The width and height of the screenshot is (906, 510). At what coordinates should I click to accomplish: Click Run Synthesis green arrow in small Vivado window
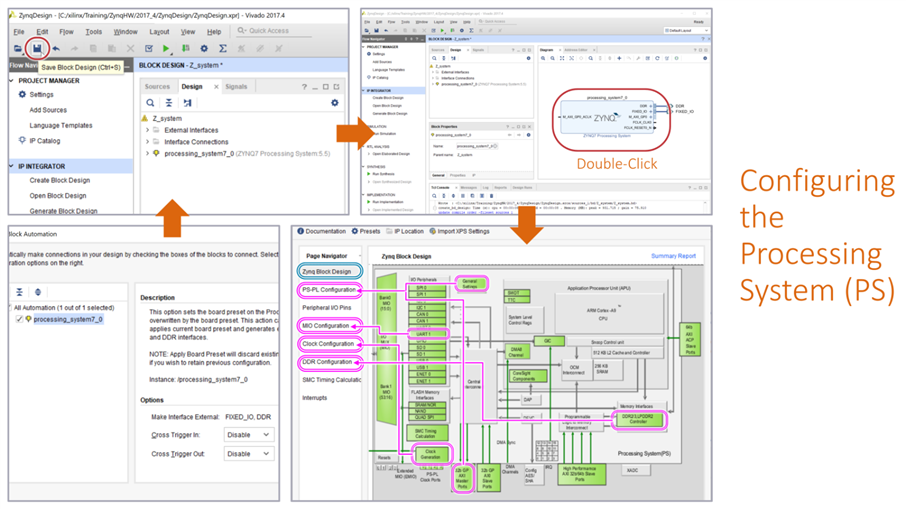point(369,174)
